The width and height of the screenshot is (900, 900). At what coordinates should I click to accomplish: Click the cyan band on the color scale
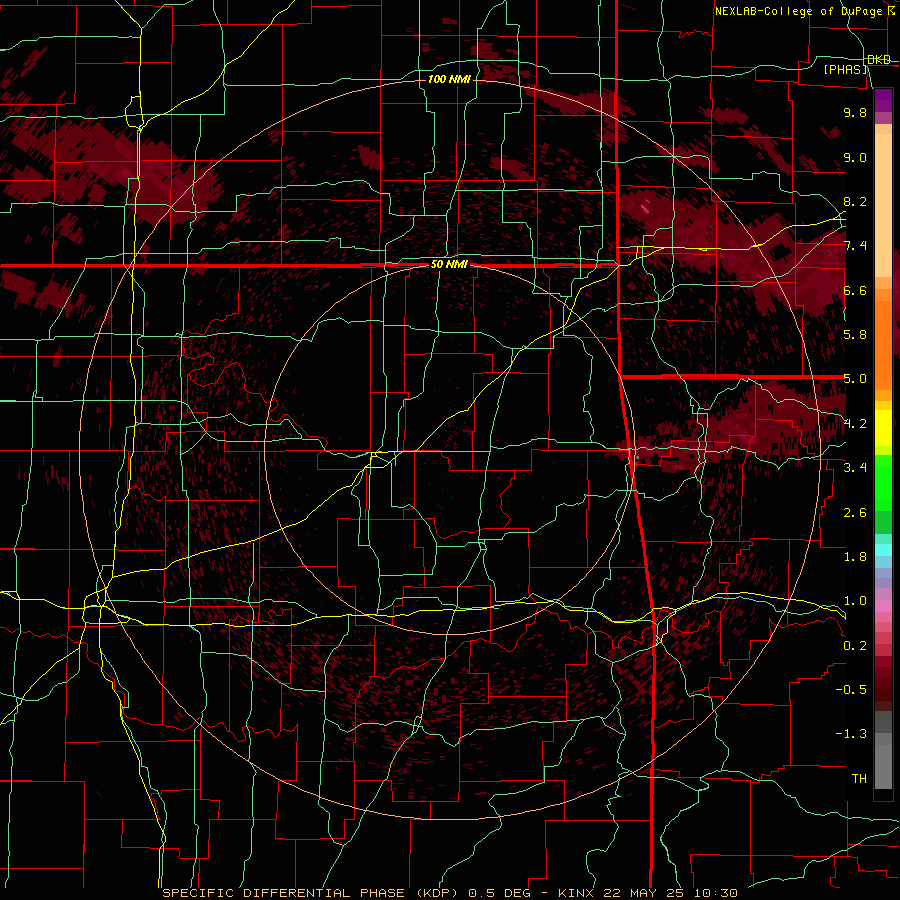point(883,550)
